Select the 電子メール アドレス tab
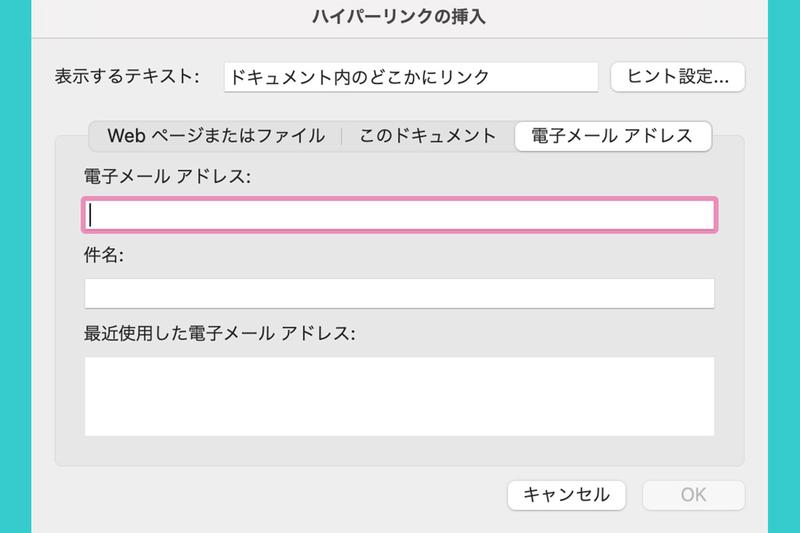 coord(612,136)
